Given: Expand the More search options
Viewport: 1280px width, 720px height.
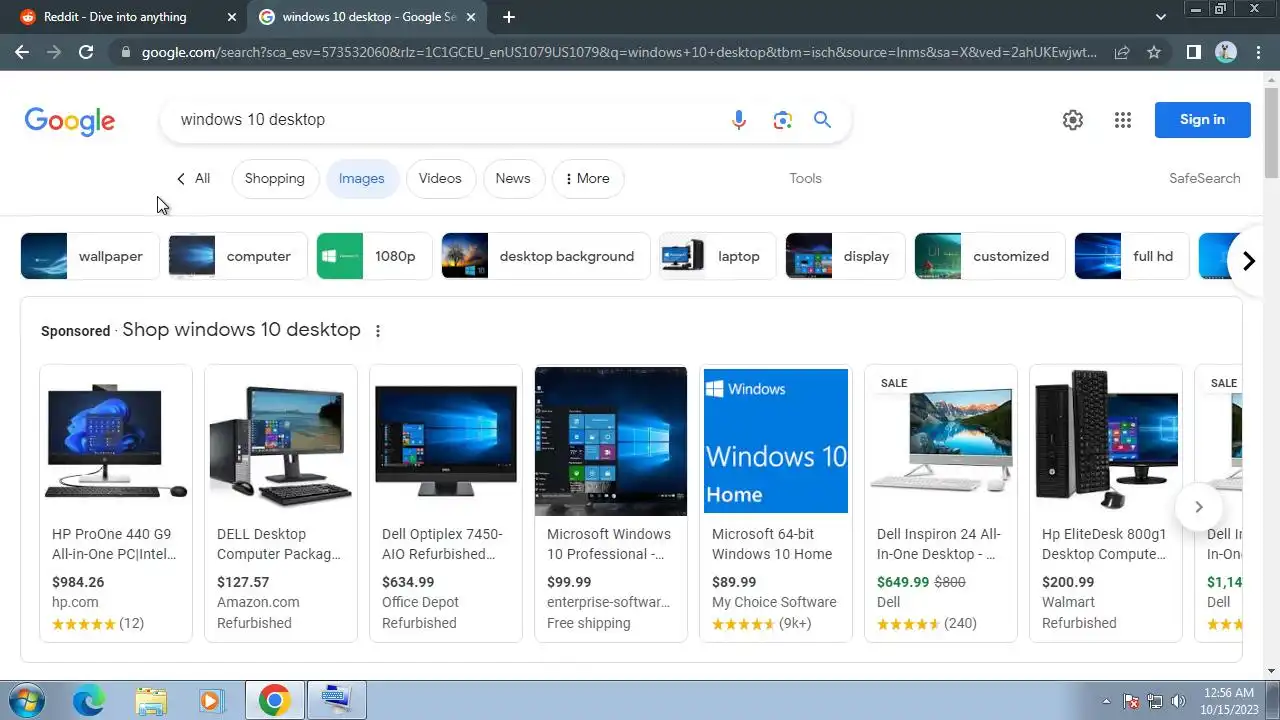Looking at the screenshot, I should [588, 178].
